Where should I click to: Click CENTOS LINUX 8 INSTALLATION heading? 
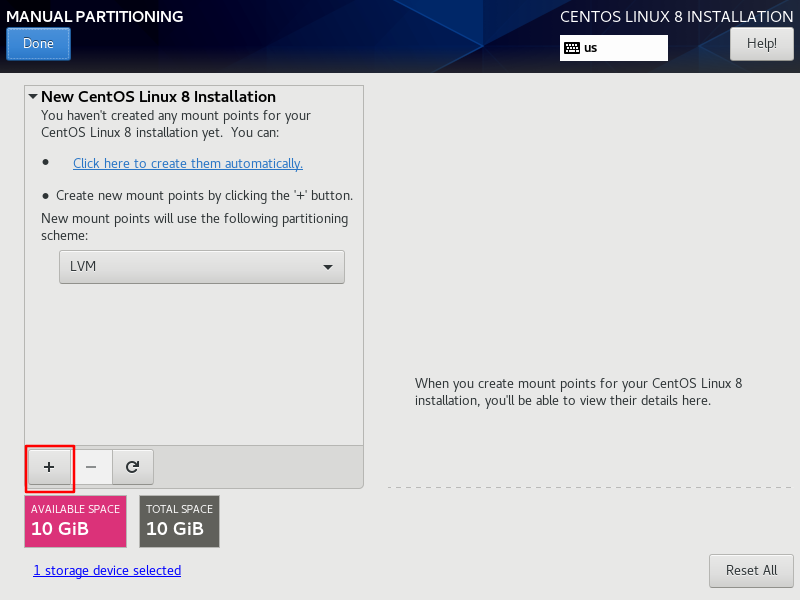677,16
